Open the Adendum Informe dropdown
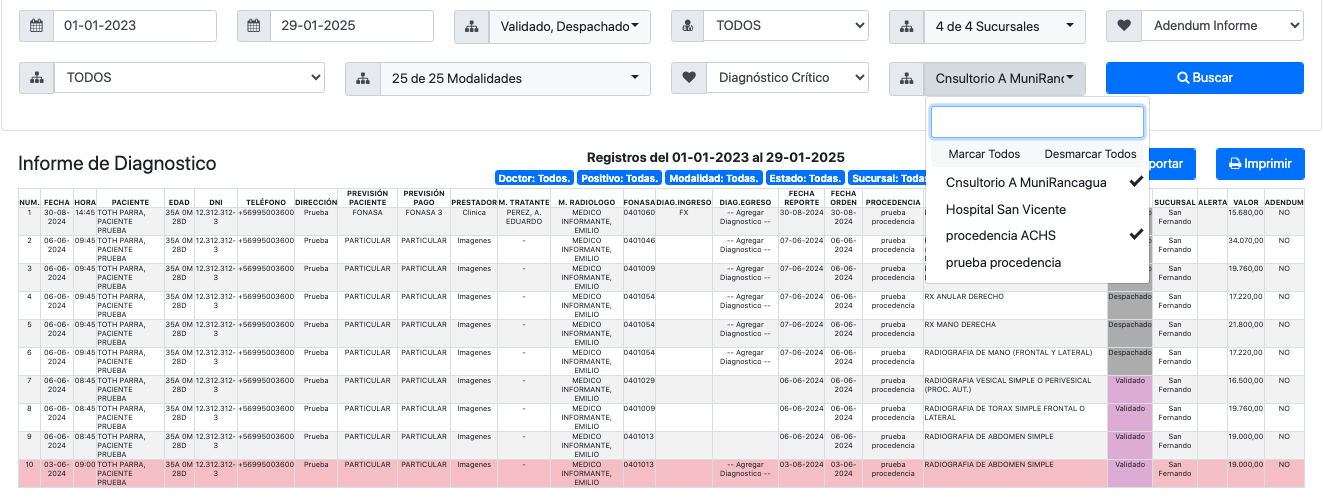The height and width of the screenshot is (497, 1323). click(x=1221, y=26)
